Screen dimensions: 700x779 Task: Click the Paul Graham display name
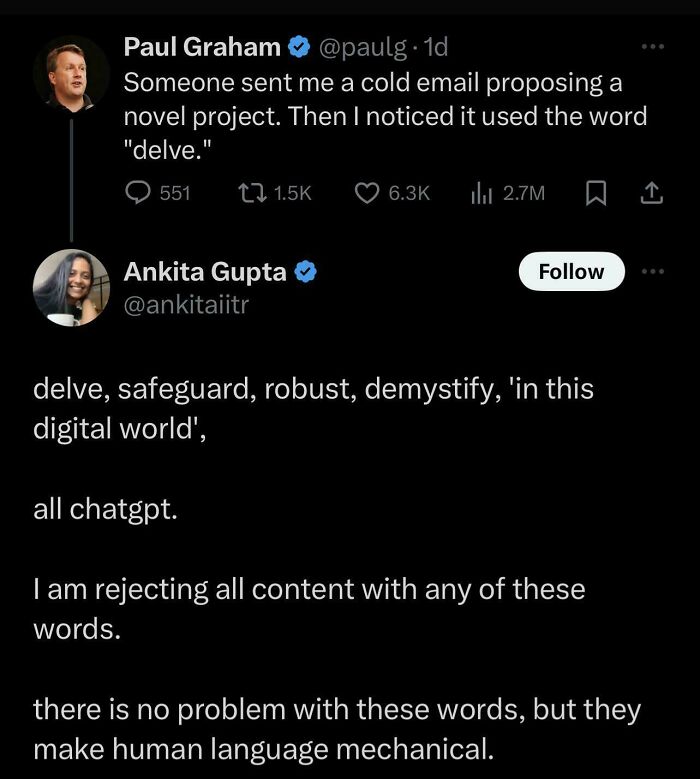(201, 46)
